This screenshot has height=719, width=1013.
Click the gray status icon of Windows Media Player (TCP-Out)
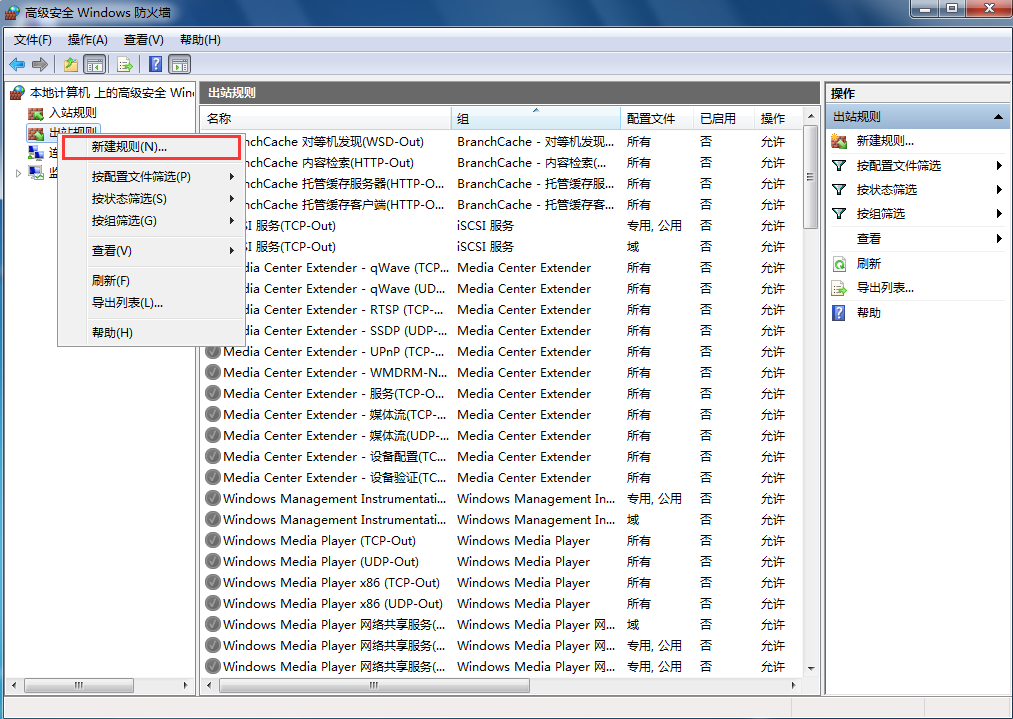coord(213,541)
